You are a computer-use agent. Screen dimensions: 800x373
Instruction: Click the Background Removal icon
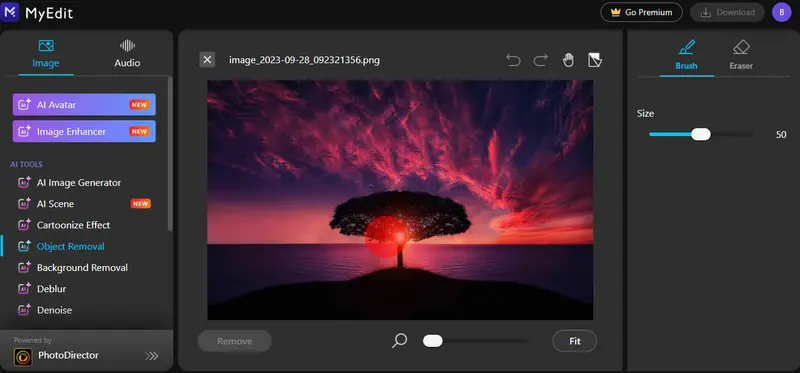(24, 267)
